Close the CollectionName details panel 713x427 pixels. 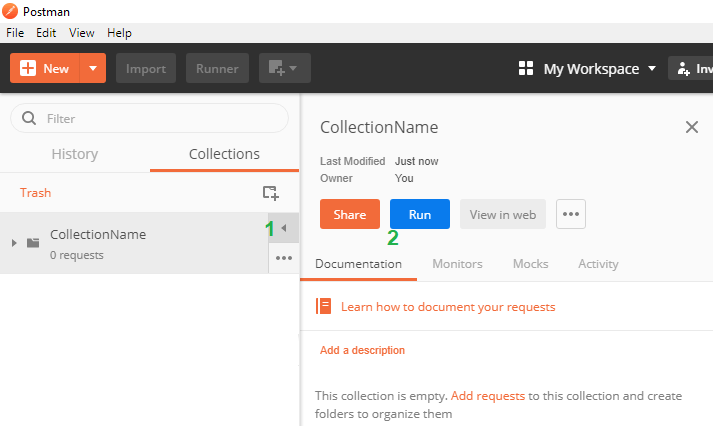691,127
